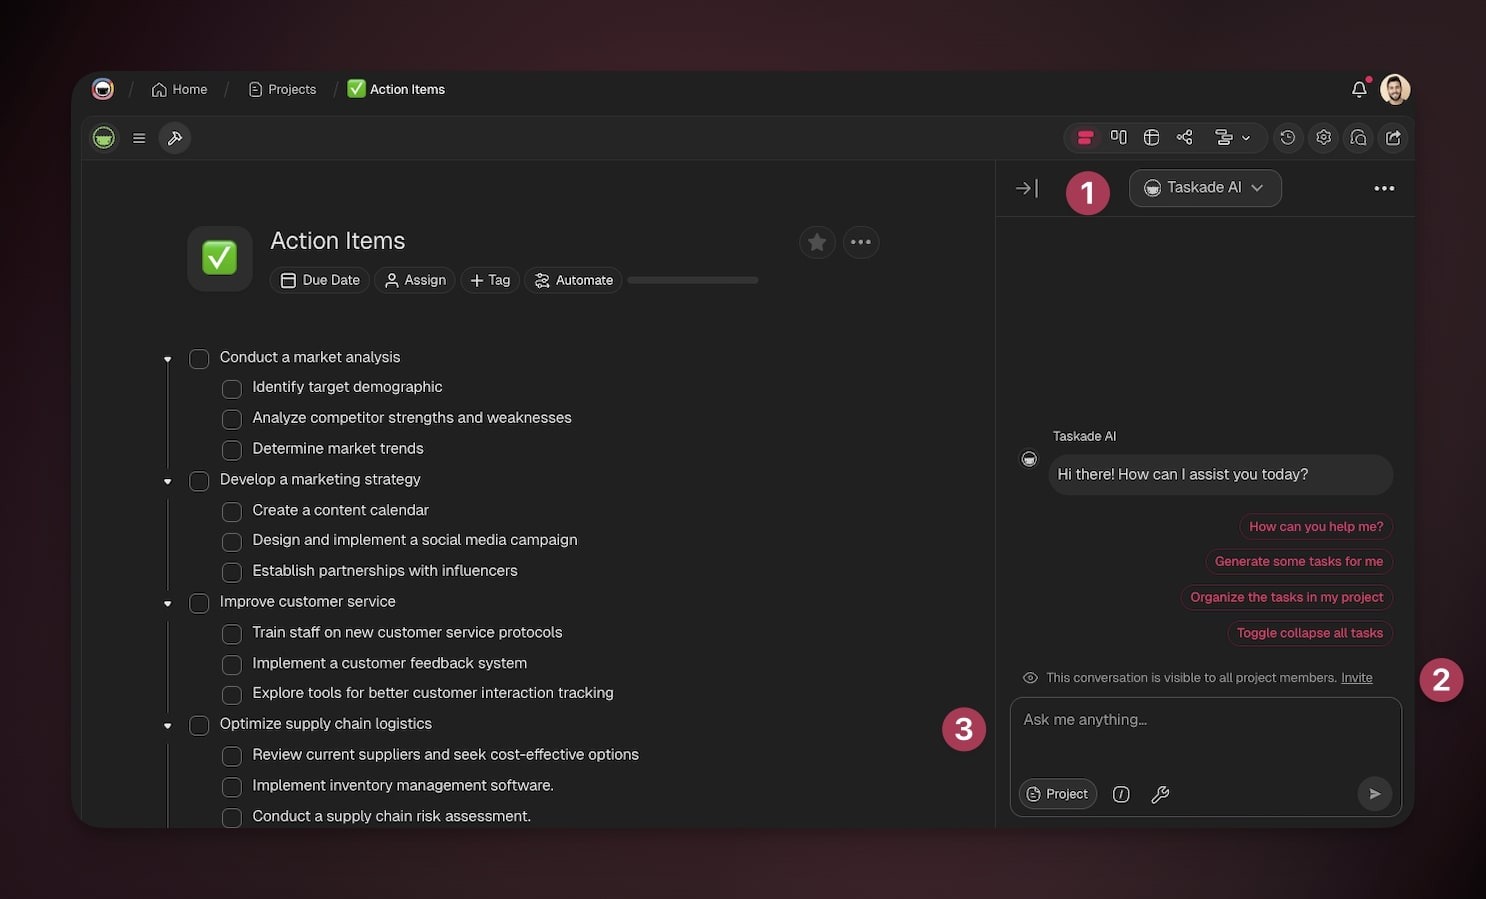Collapse 'Develop a marketing strategy' subtasks
The width and height of the screenshot is (1486, 899).
pos(168,481)
